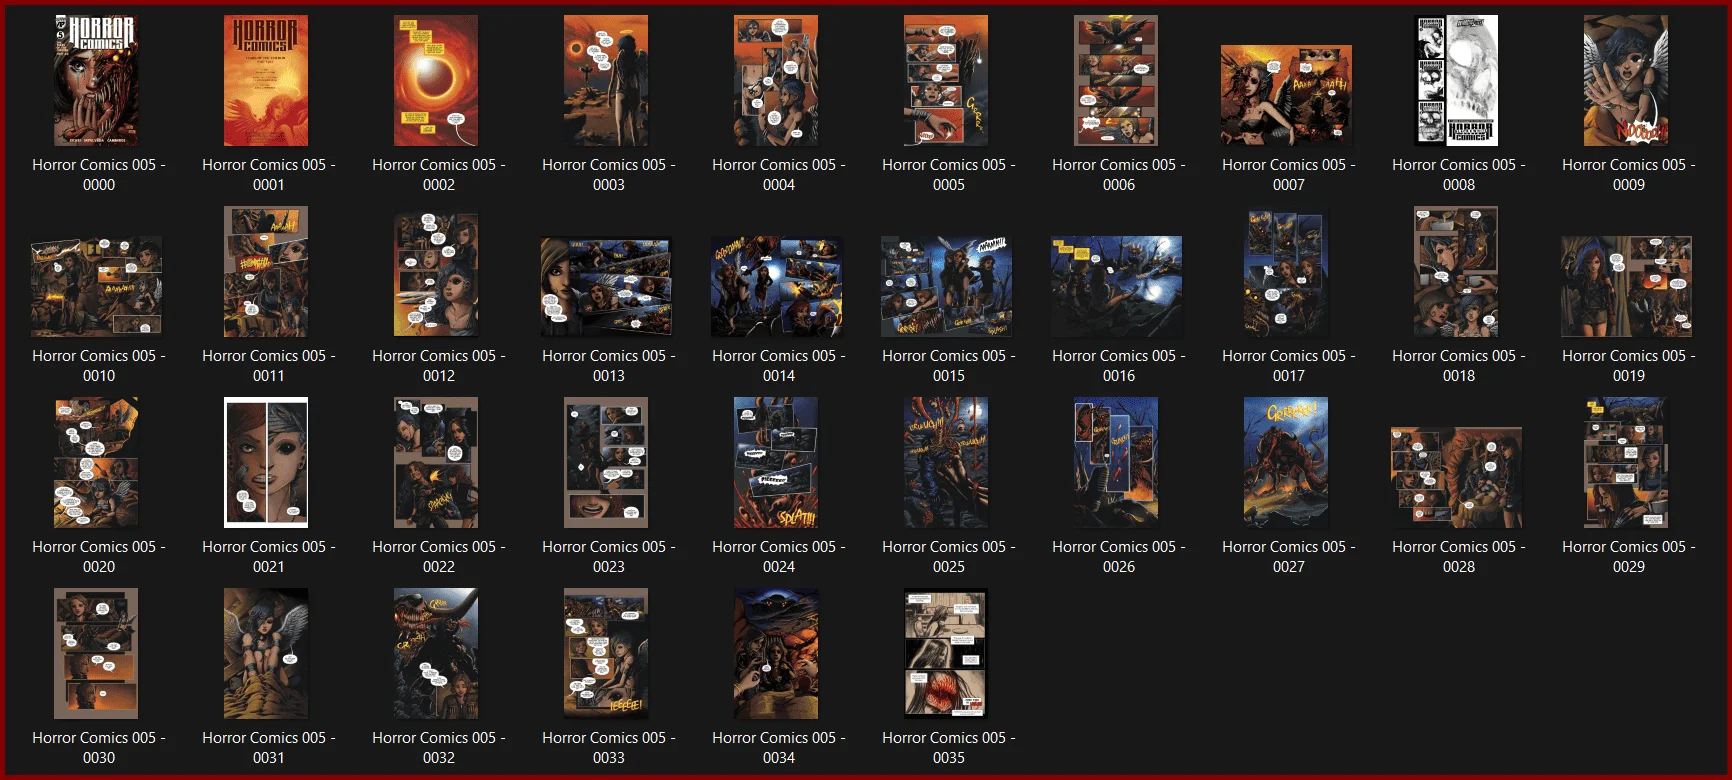This screenshot has height=780, width=1732.
Task: Select the Horror Comics 005 - 0028 thumbnail image
Action: point(1456,478)
